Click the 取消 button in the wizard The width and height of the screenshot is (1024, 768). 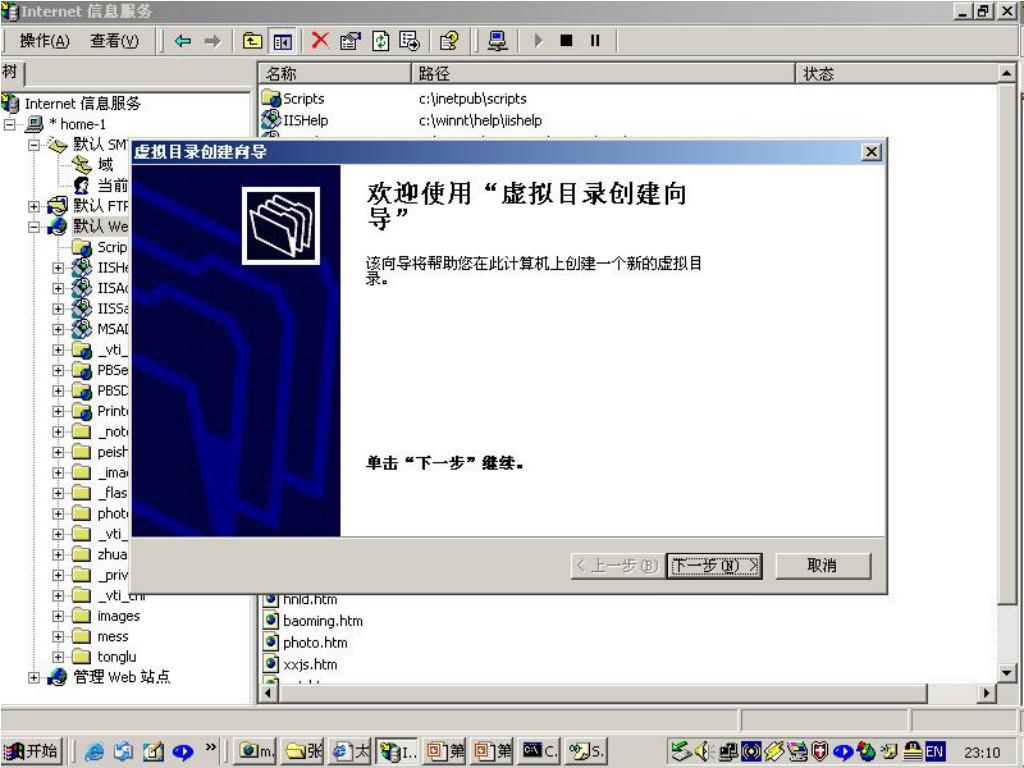coord(822,566)
